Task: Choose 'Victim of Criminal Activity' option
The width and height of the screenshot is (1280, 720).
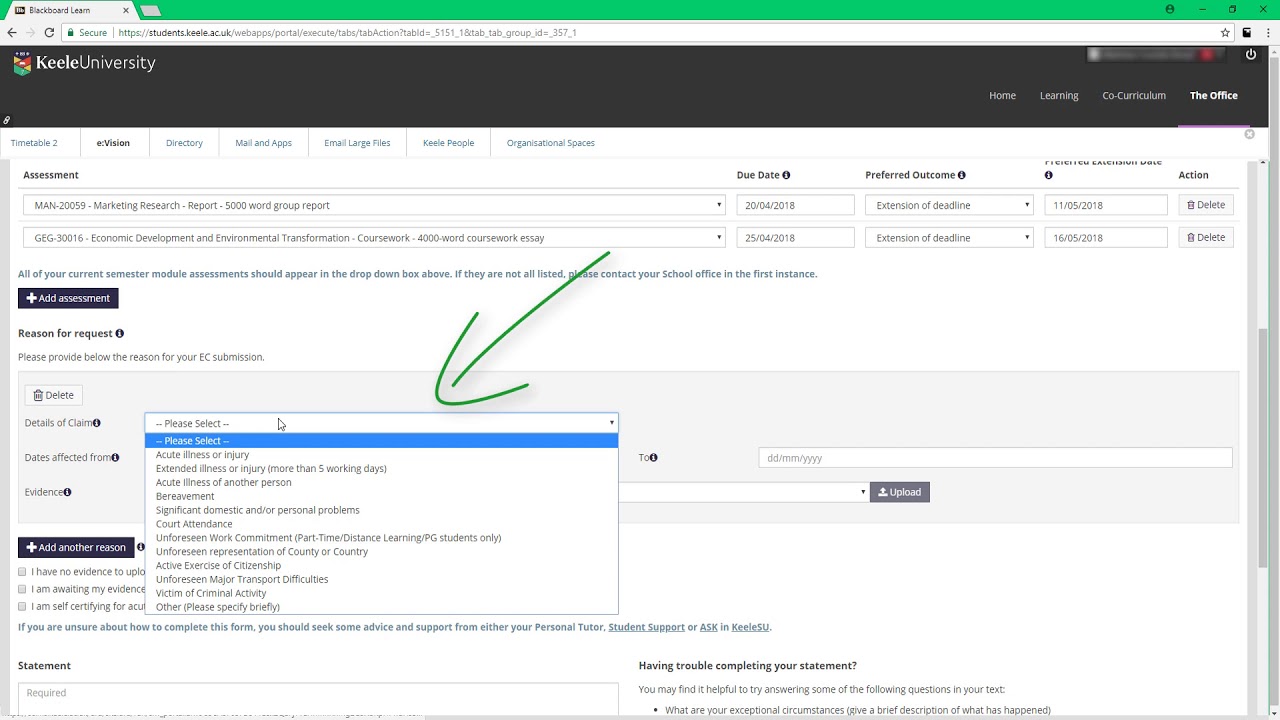Action: (382, 593)
